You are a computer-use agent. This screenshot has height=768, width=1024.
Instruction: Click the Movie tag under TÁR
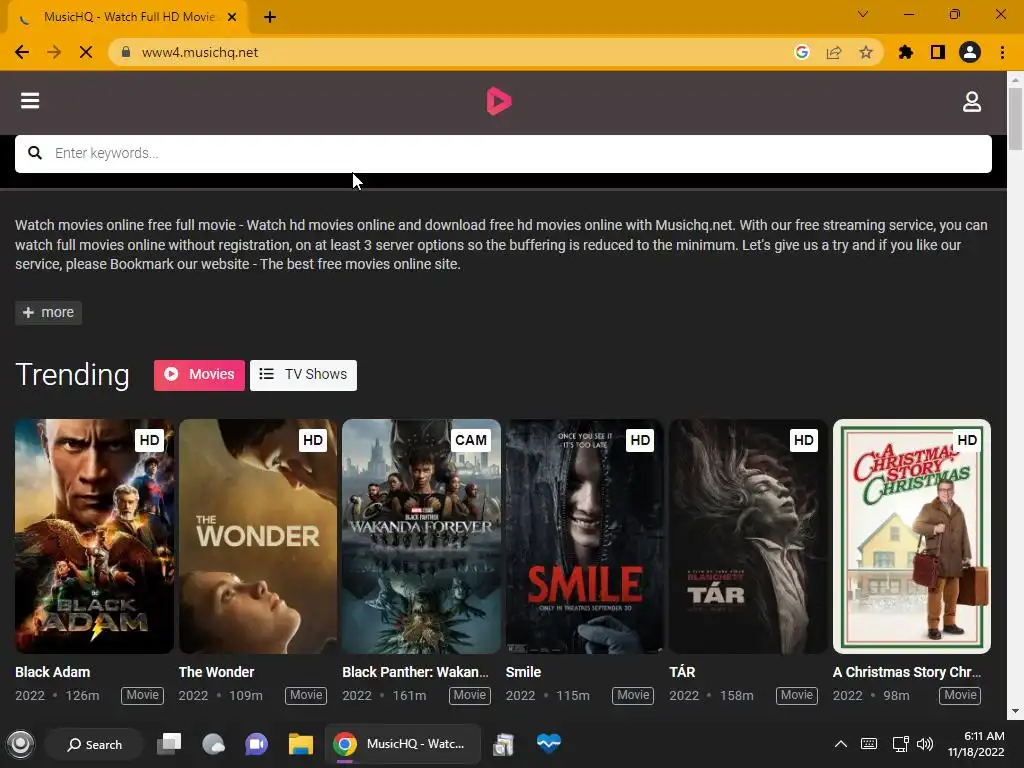(797, 696)
